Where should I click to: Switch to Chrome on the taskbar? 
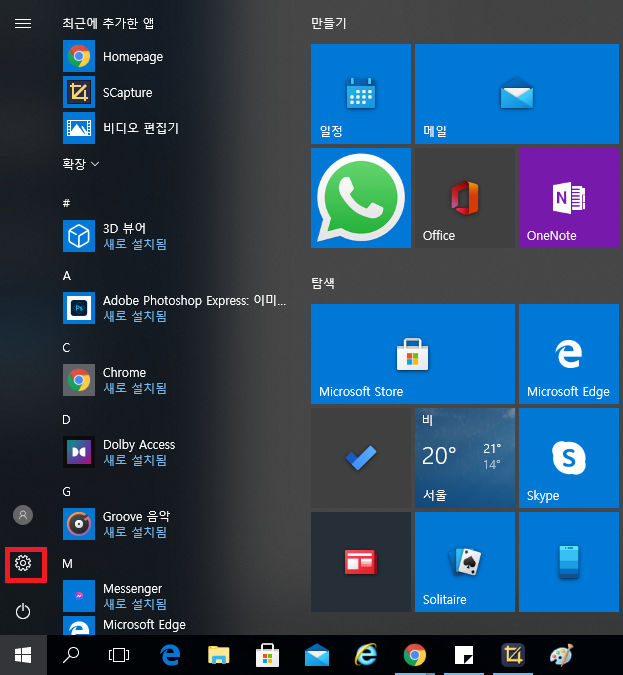[x=415, y=655]
